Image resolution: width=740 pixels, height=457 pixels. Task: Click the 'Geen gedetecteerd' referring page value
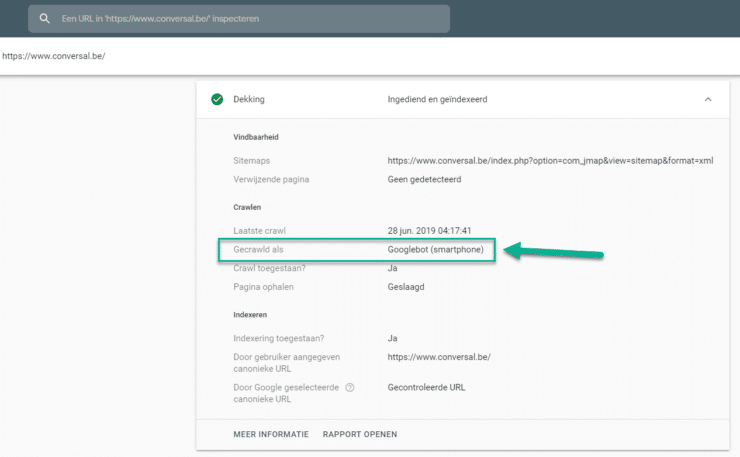[x=426, y=179]
